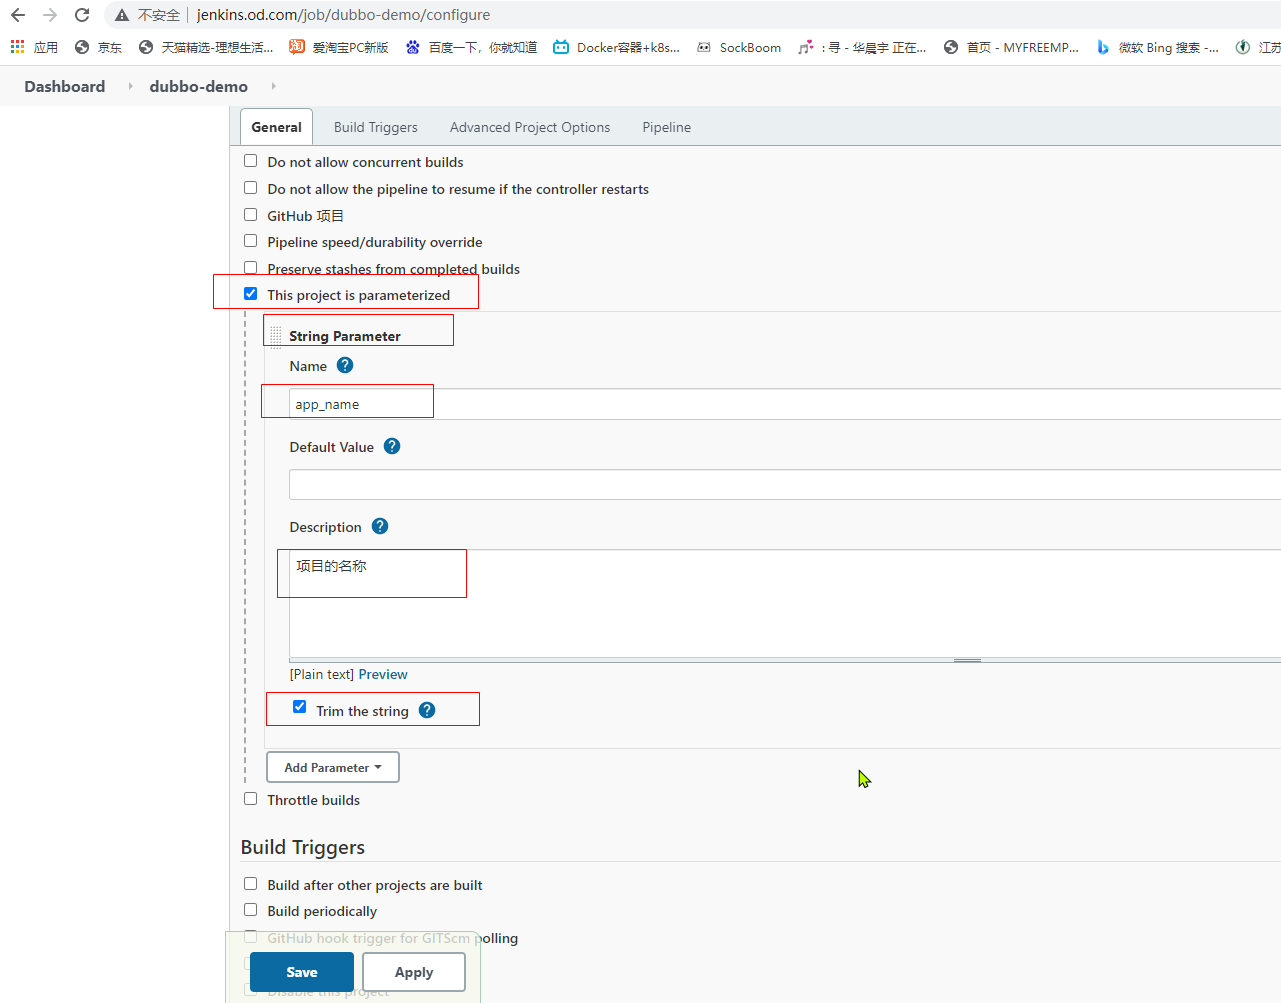The width and height of the screenshot is (1281, 1003).
Task: Switch to the Build Triggers tab
Action: 376,127
